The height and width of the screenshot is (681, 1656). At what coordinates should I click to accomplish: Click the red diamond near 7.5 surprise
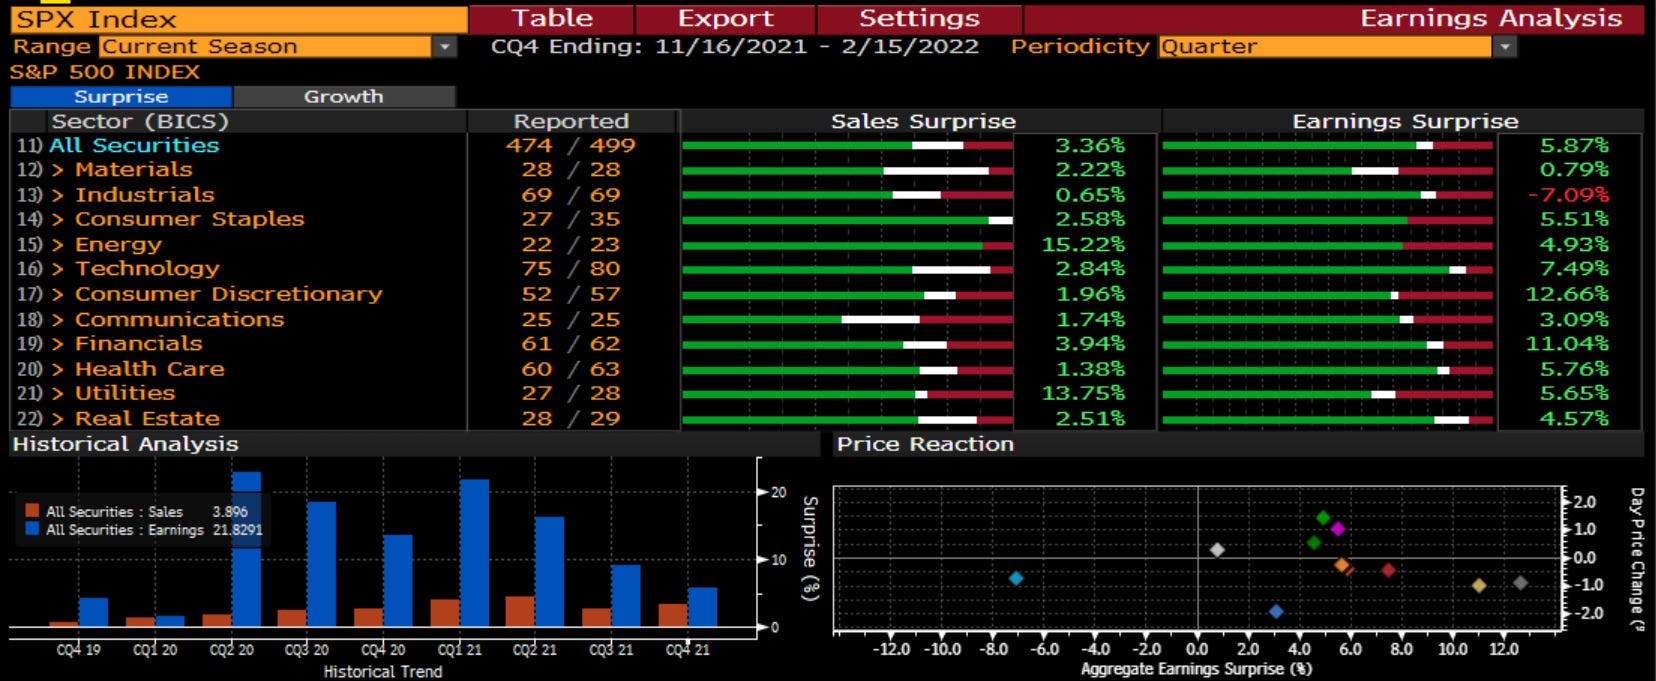[x=1388, y=570]
